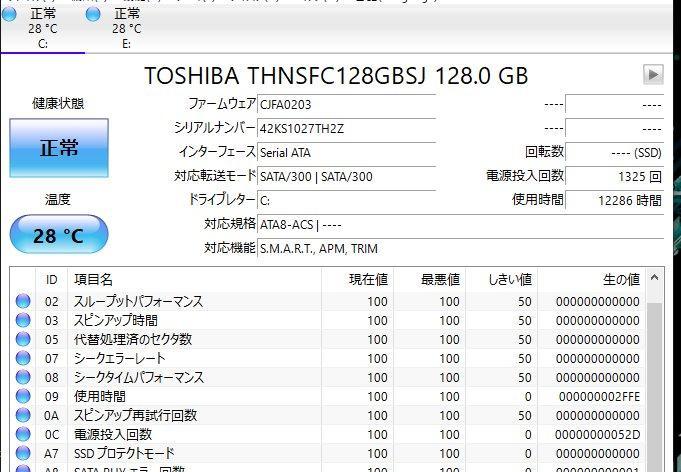
Task: Select the 代替処理済のセクタ数 row name
Action: tap(132, 340)
